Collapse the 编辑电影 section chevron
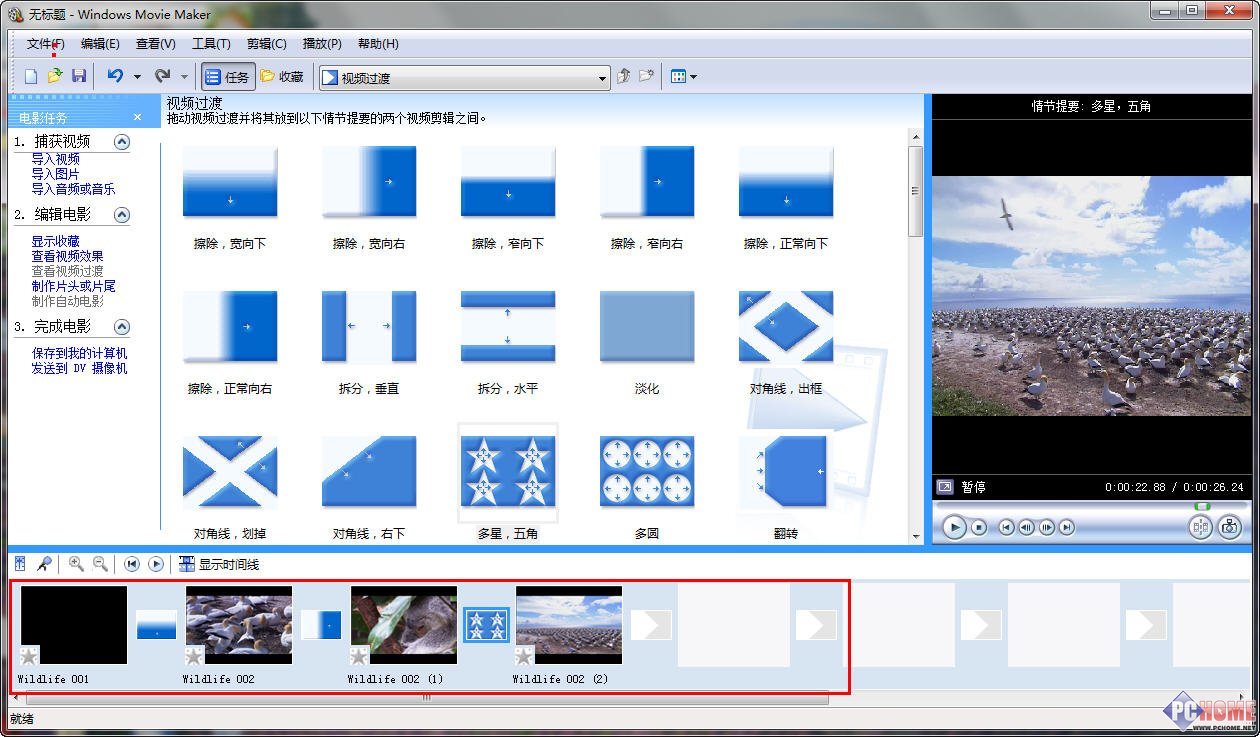1260x737 pixels. (121, 214)
